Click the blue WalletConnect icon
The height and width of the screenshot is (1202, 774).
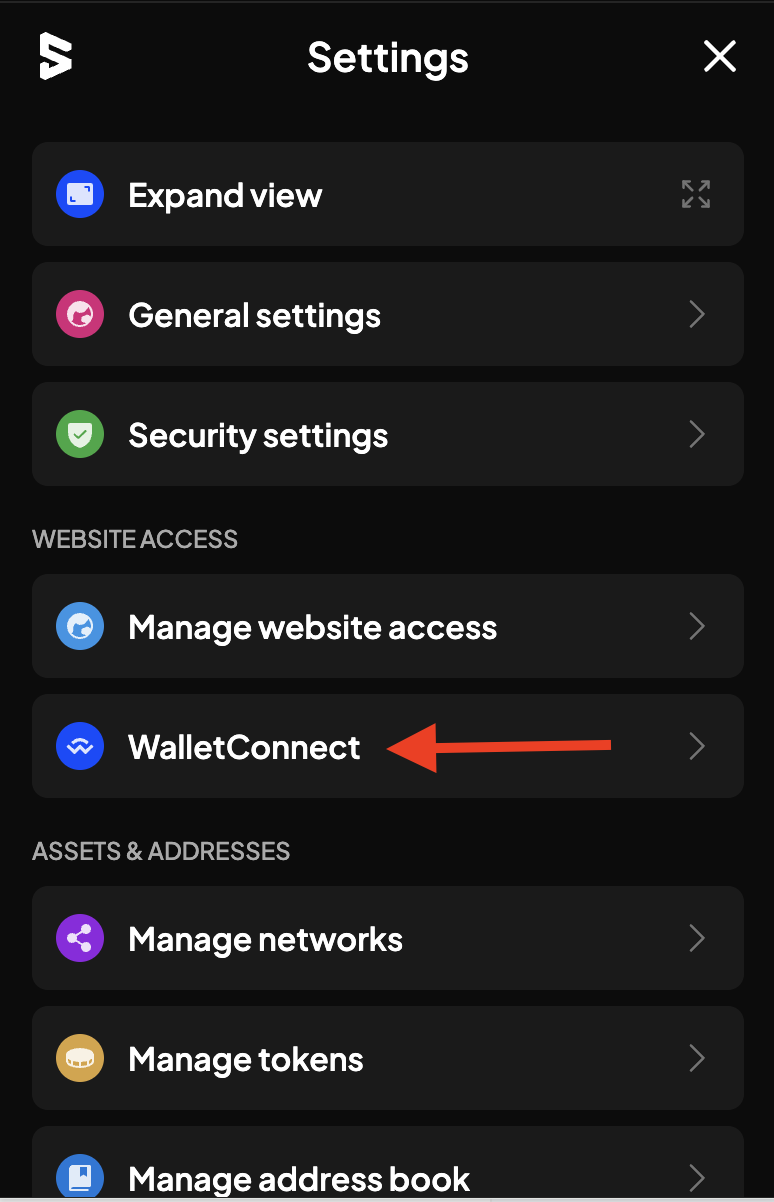(x=80, y=747)
